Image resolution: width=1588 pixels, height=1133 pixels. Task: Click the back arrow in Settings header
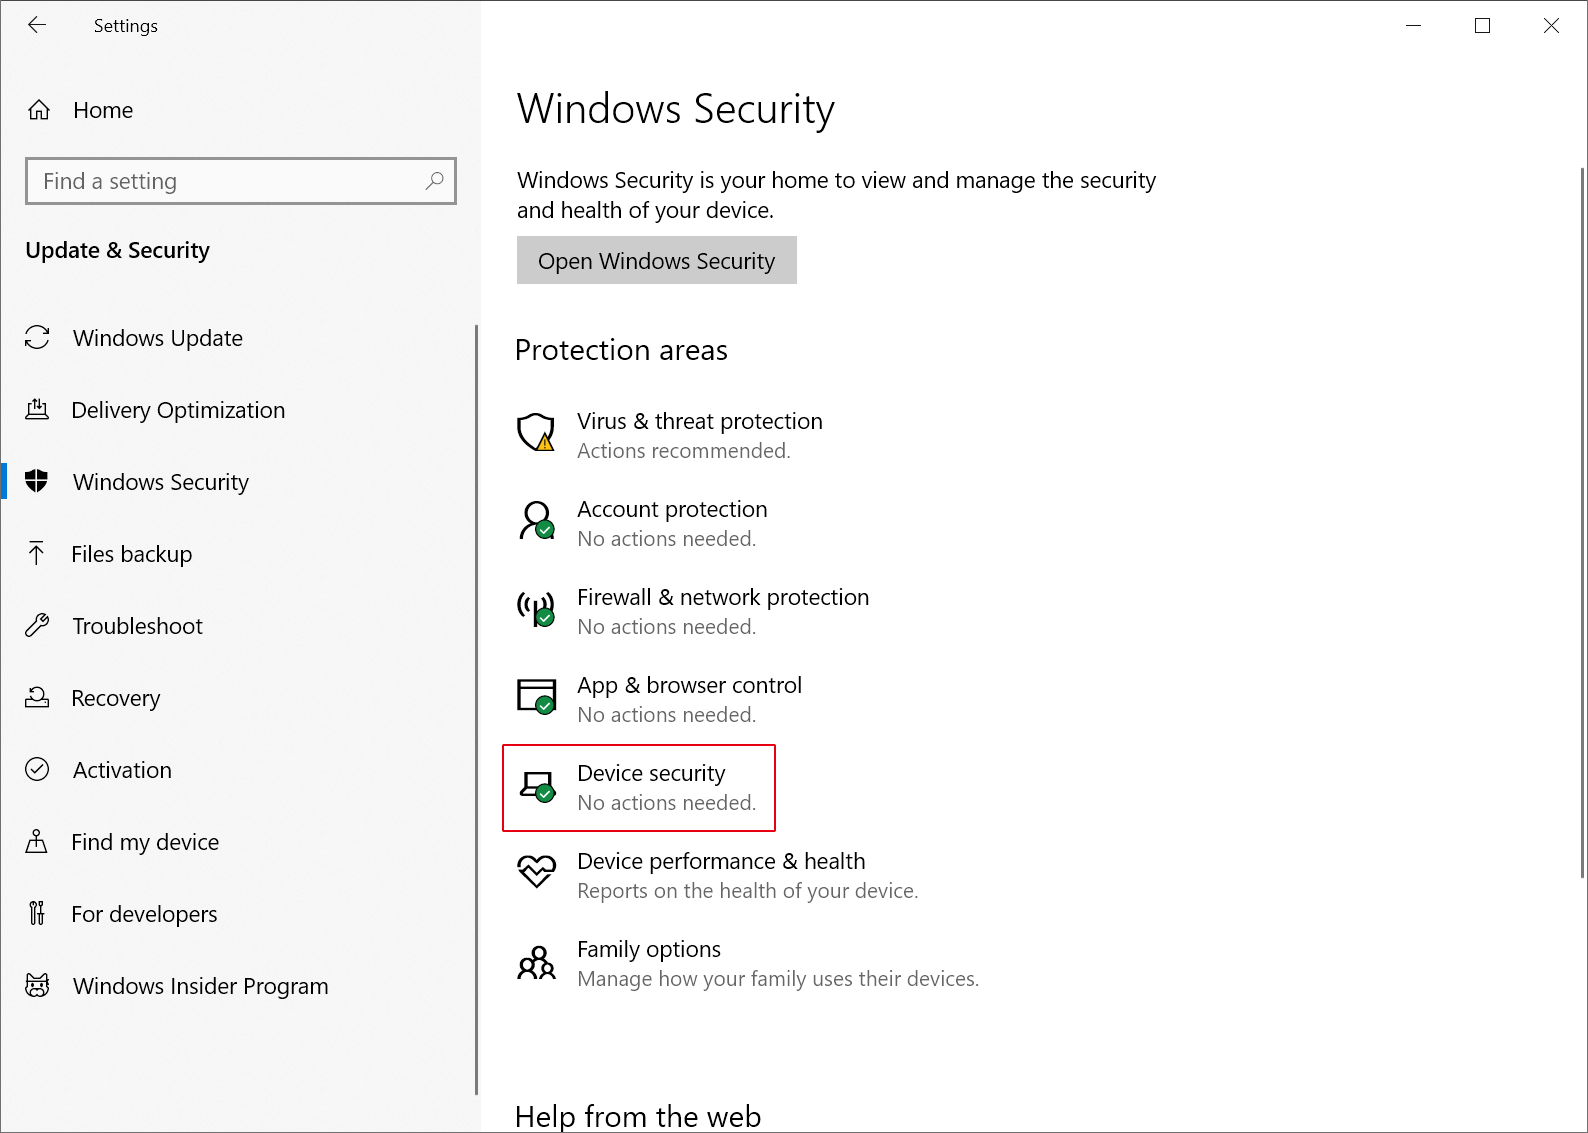(37, 26)
